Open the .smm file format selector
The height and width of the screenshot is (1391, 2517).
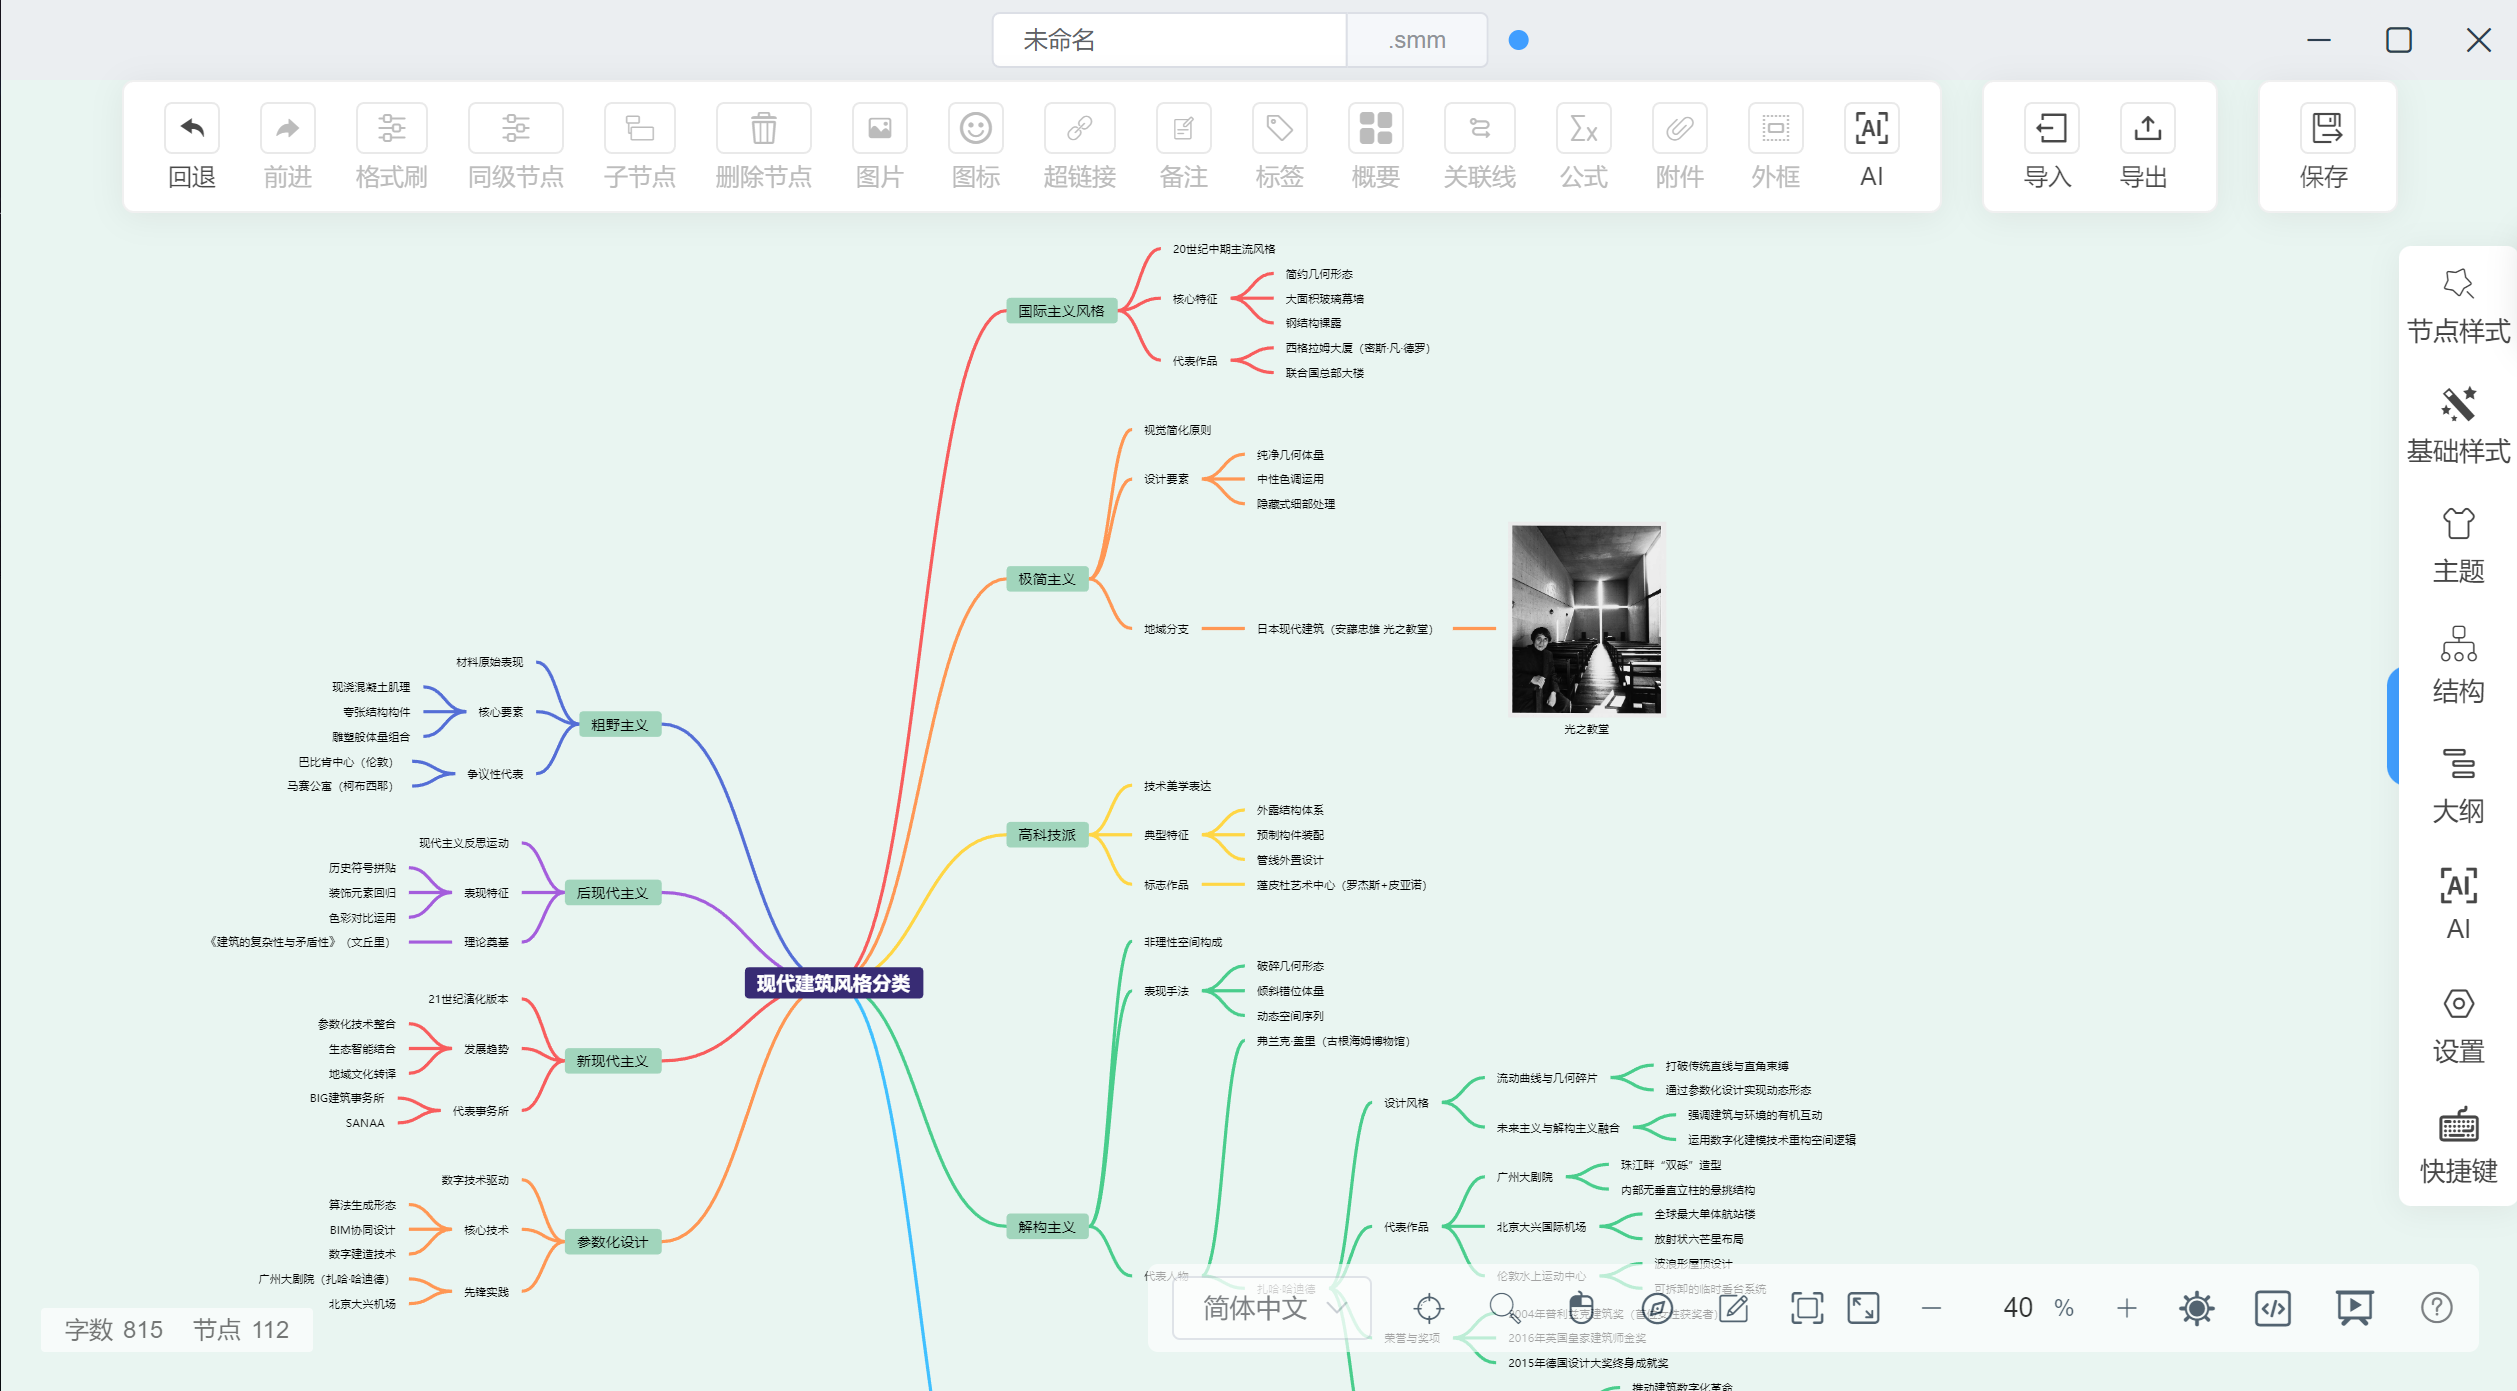tap(1415, 39)
